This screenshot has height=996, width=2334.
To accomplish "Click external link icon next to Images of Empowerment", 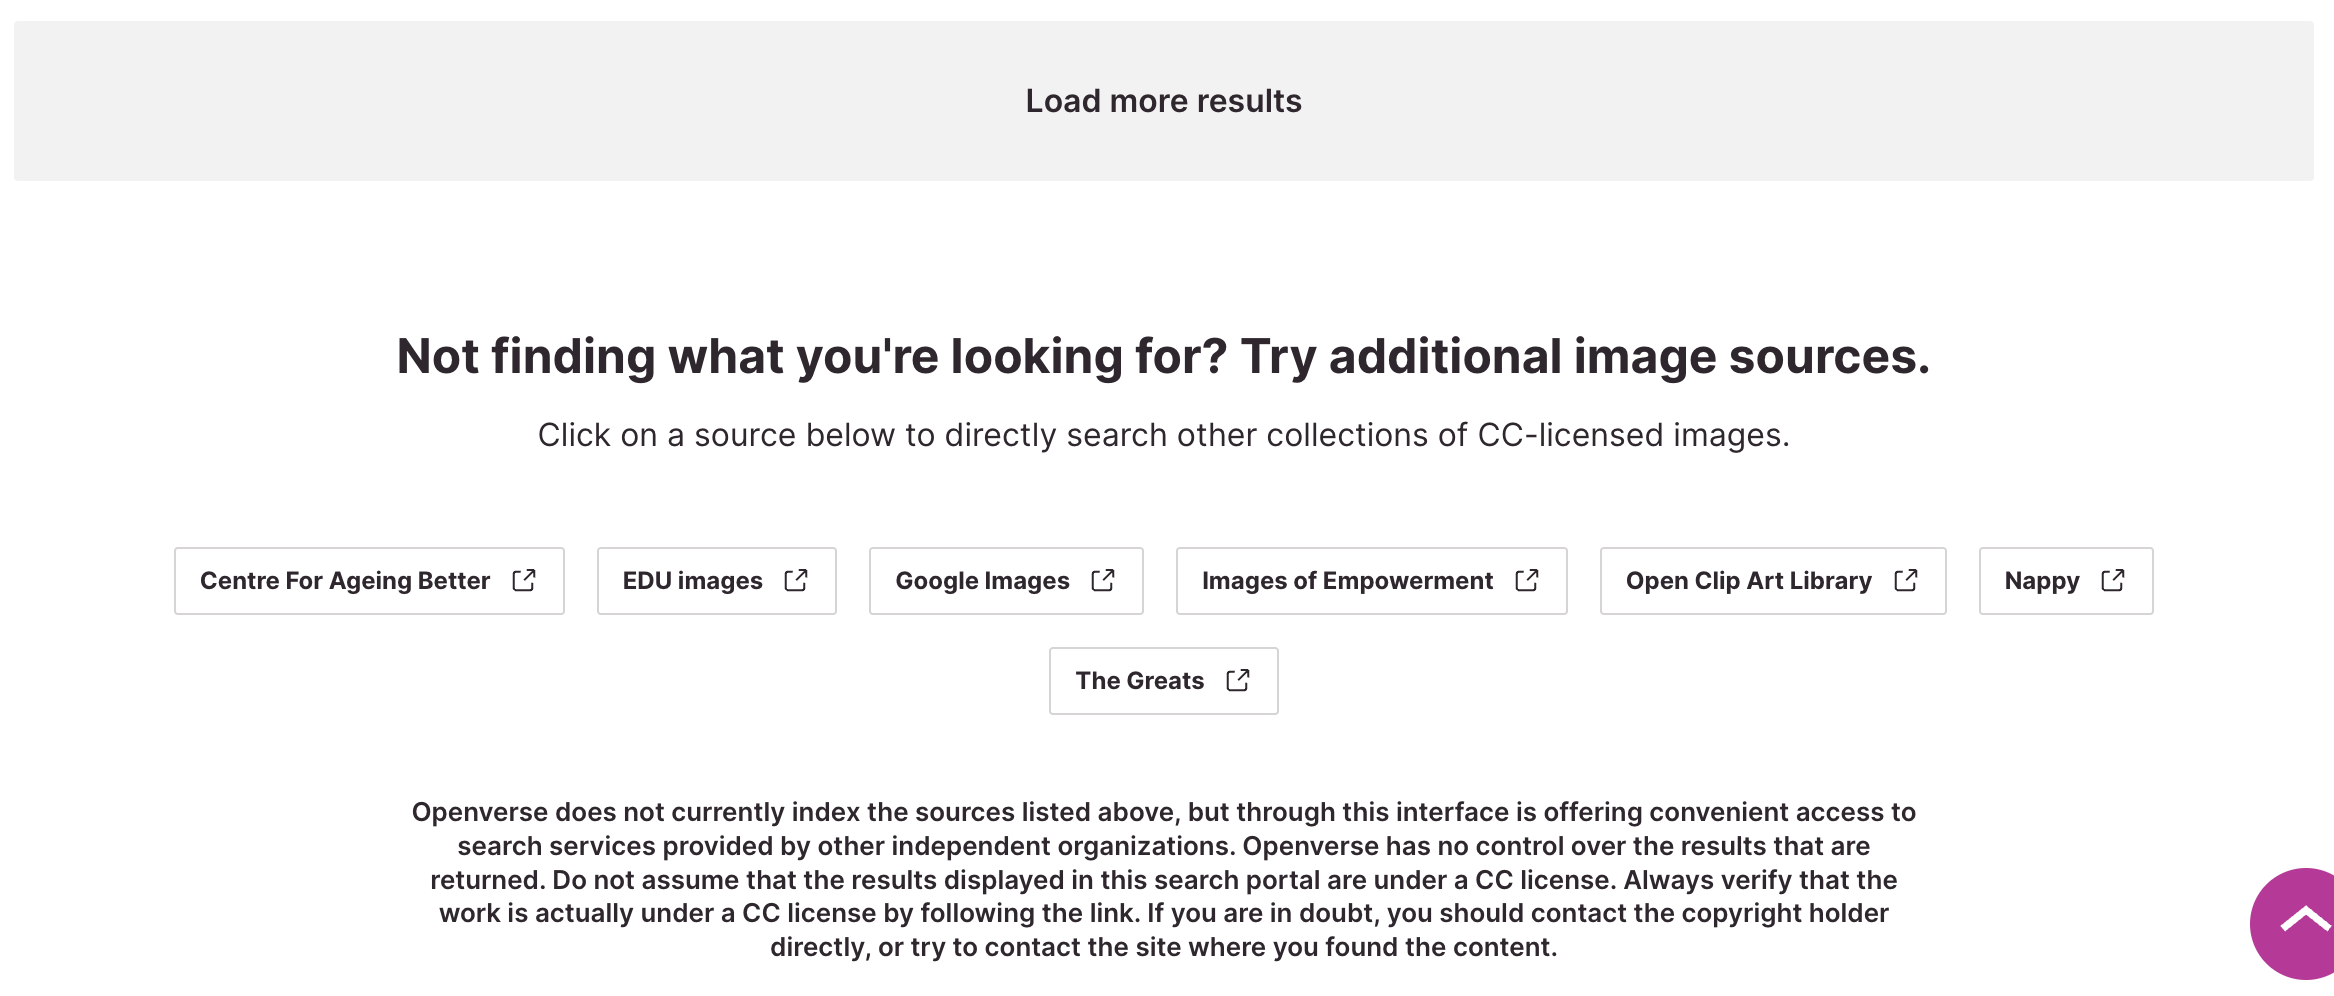I will 1527,580.
